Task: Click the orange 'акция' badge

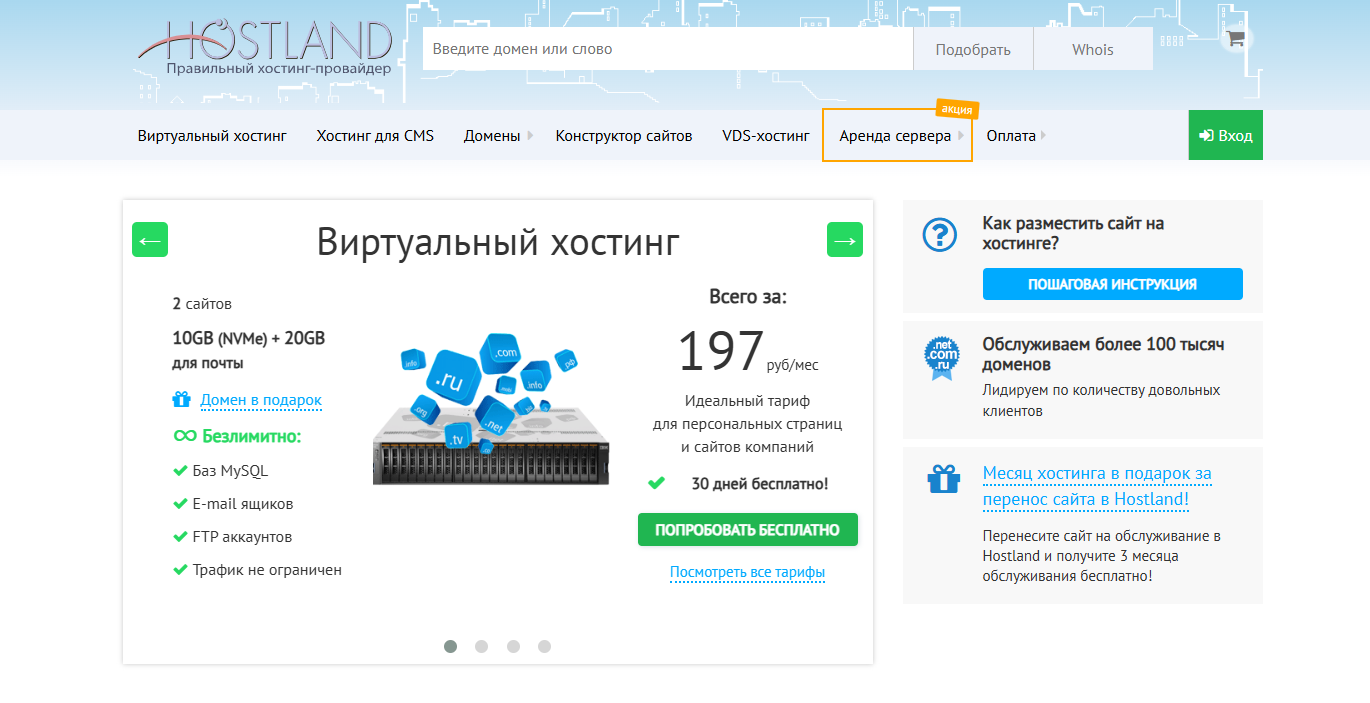Action: point(957,108)
